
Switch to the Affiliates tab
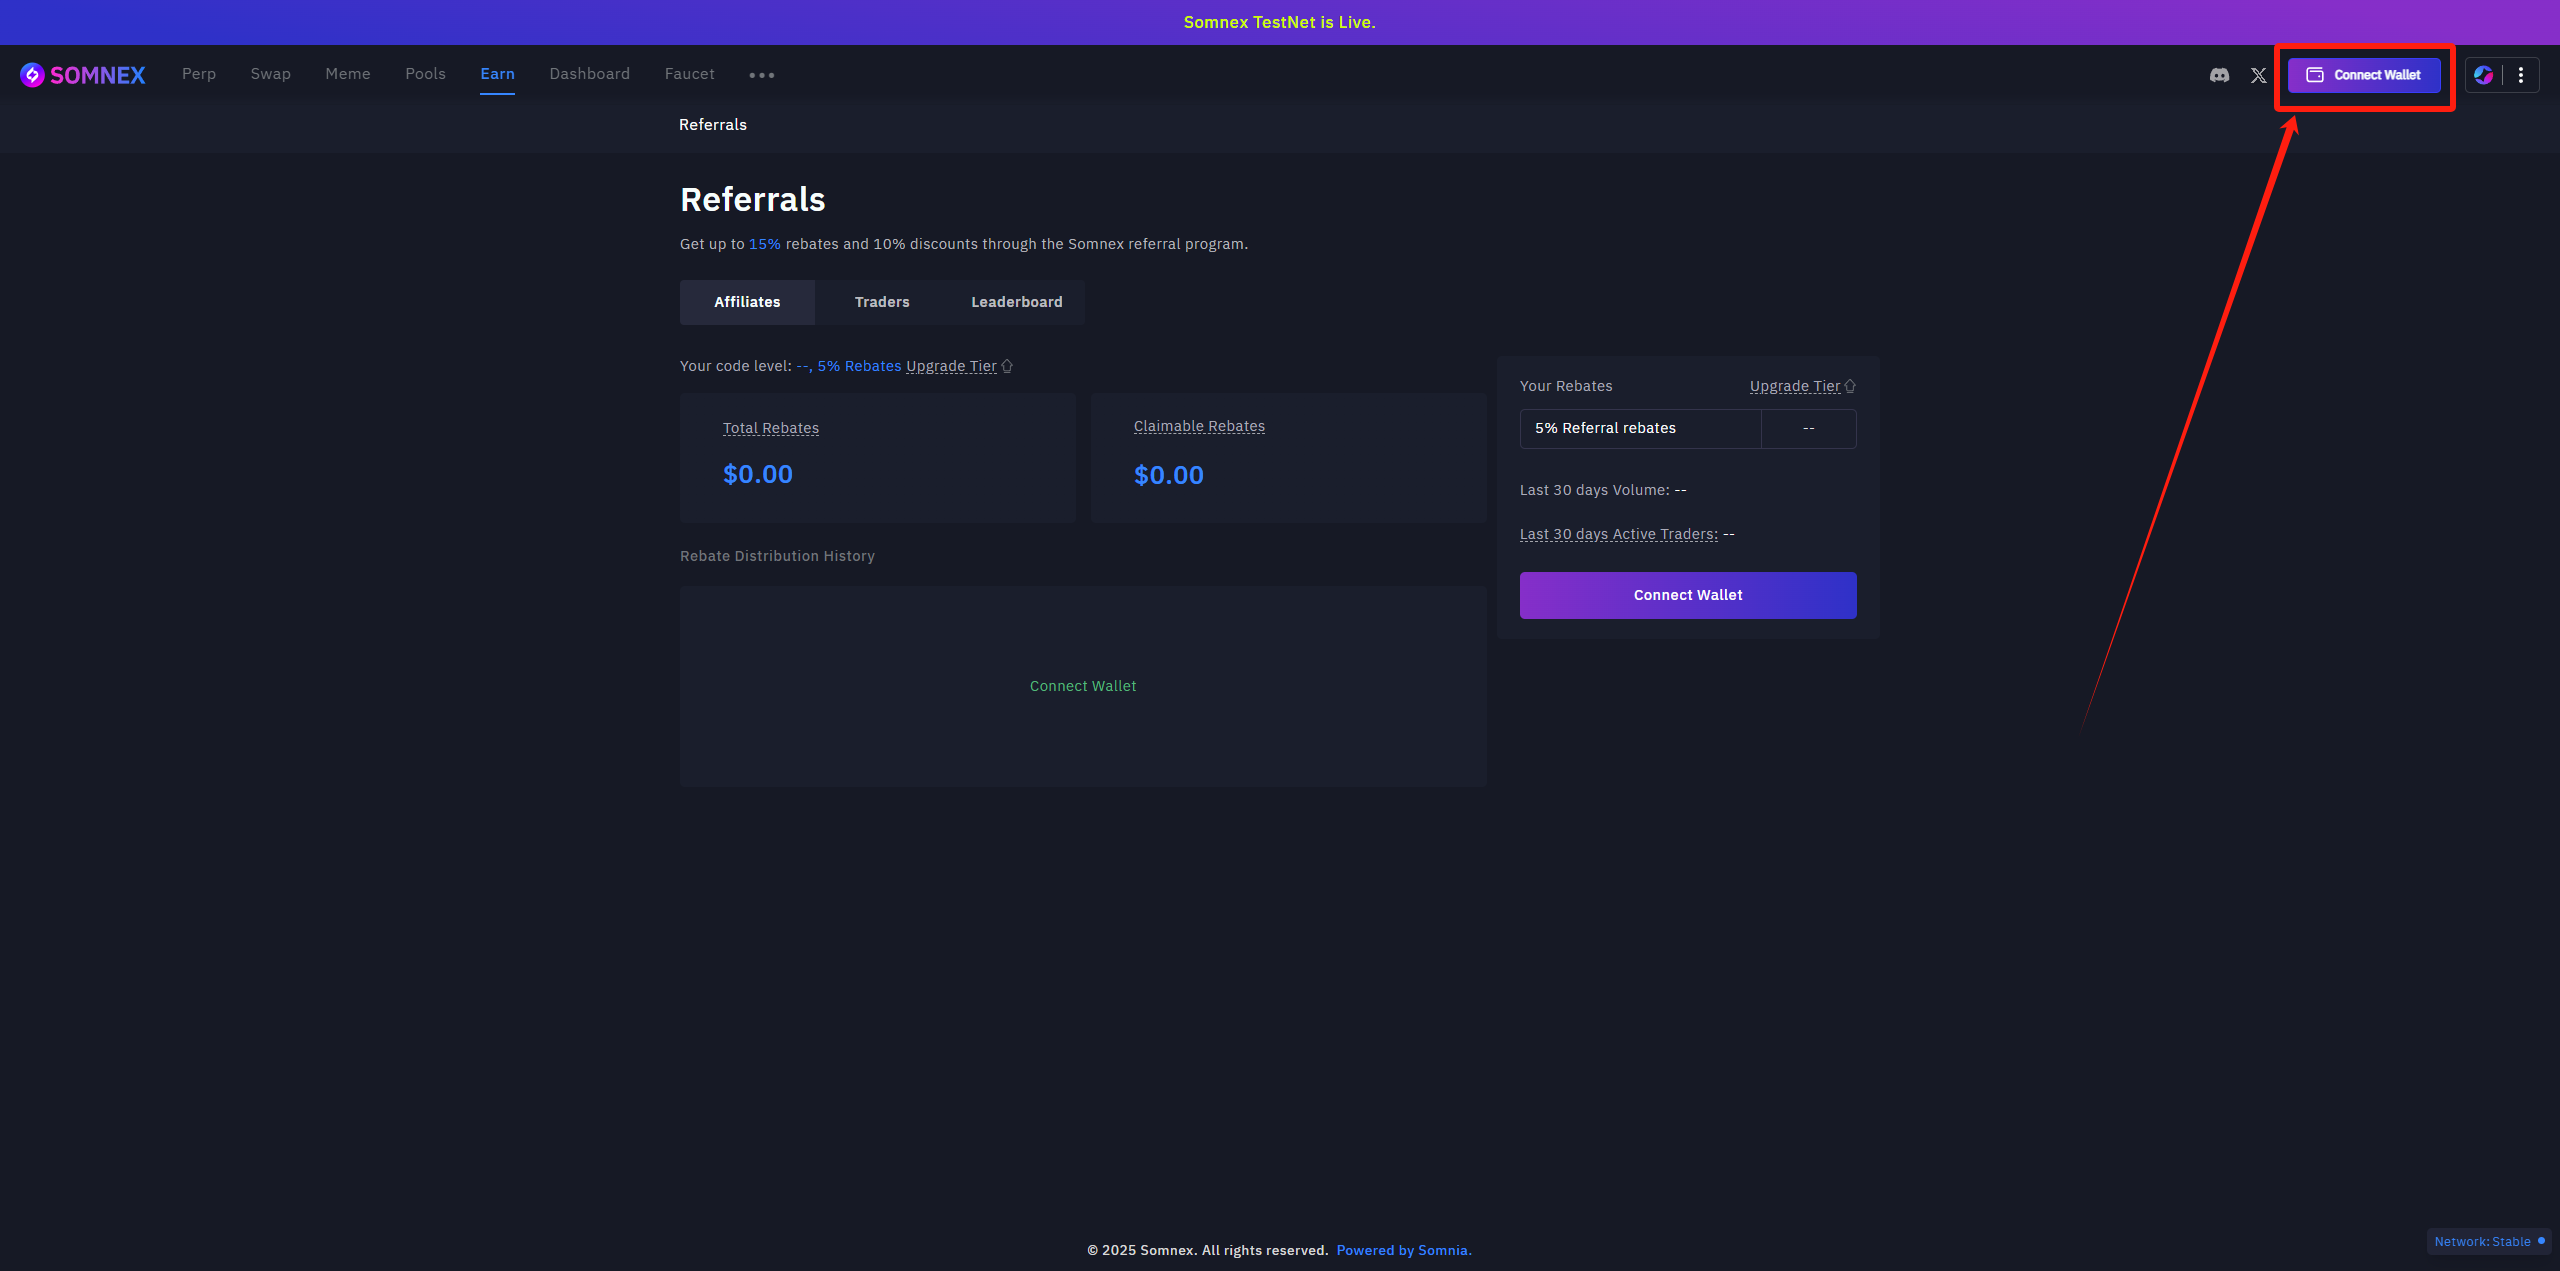pyautogui.click(x=747, y=302)
